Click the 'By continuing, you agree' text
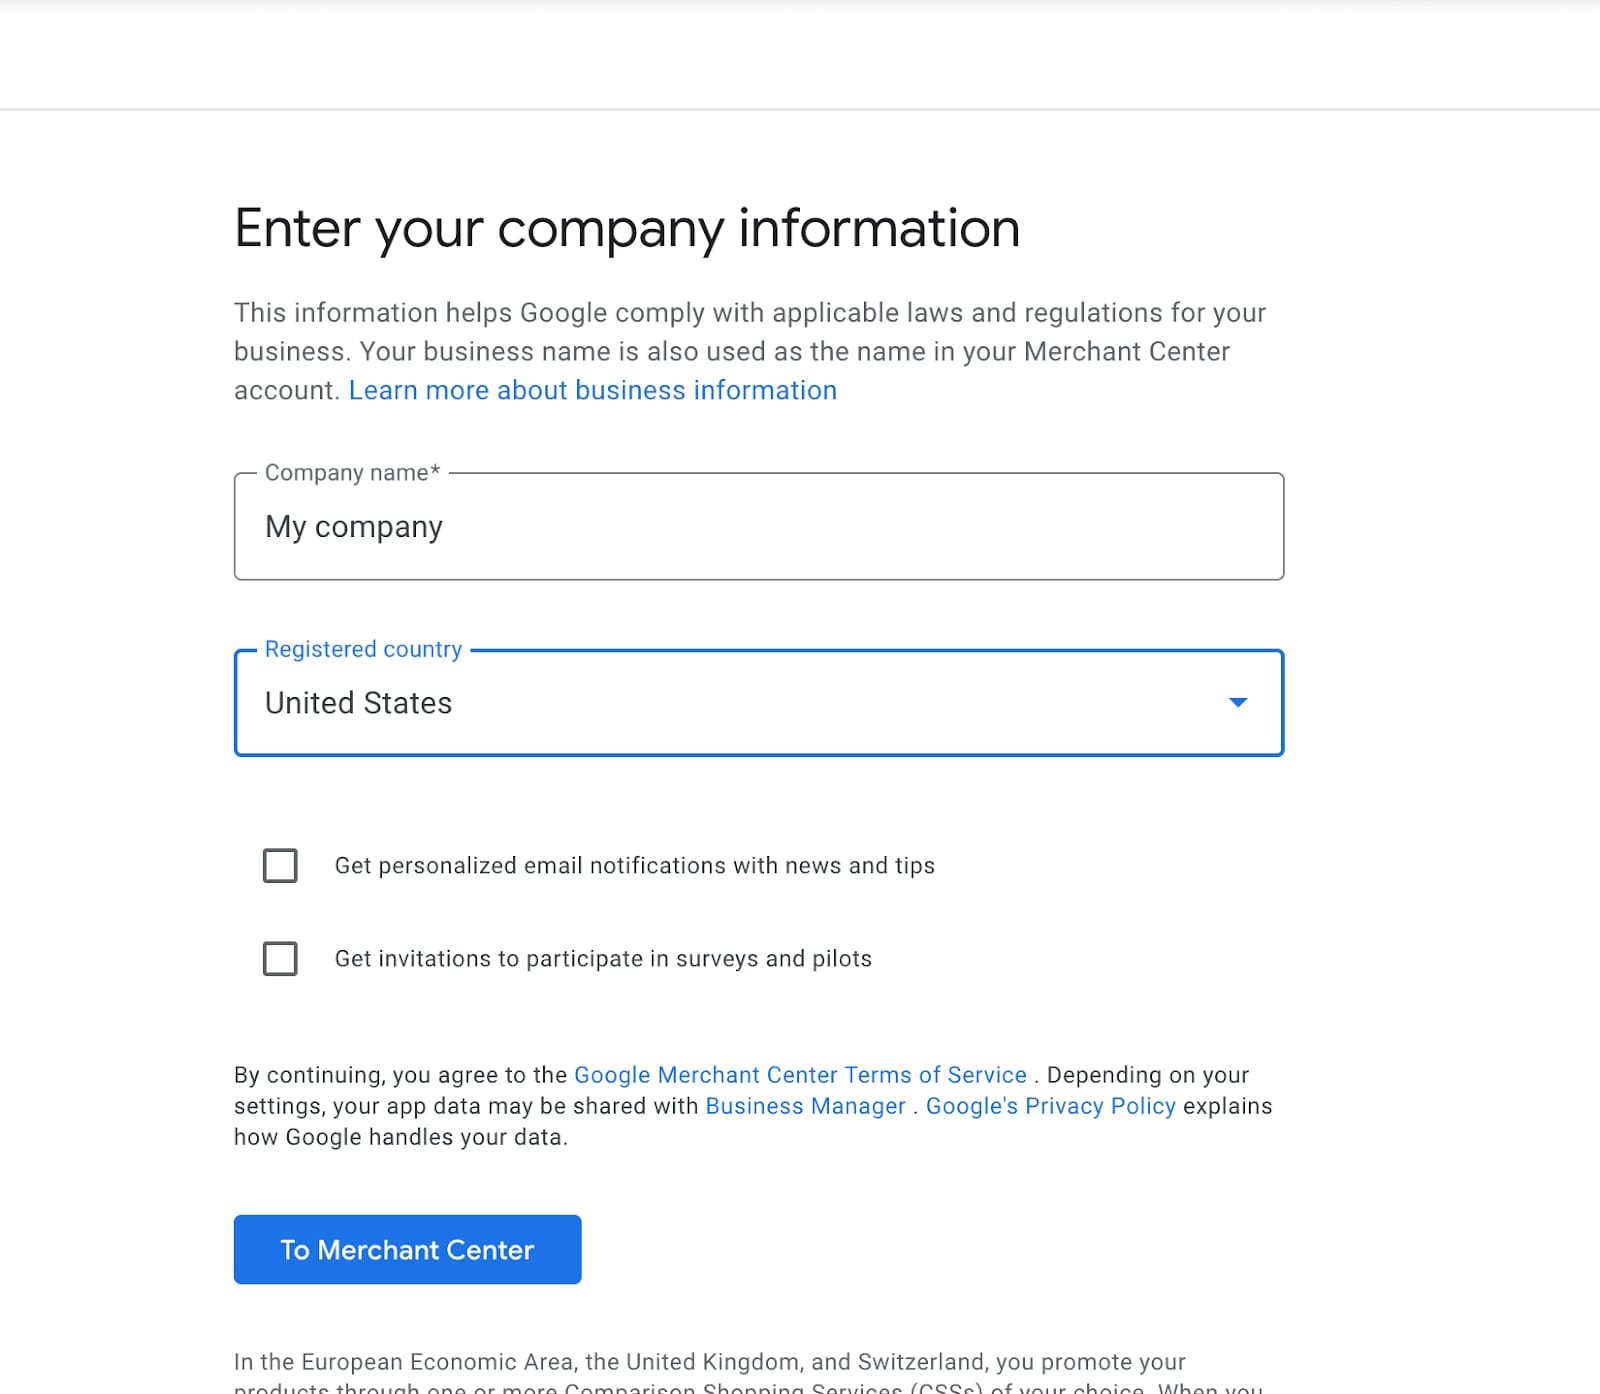The image size is (1600, 1394). tap(400, 1075)
